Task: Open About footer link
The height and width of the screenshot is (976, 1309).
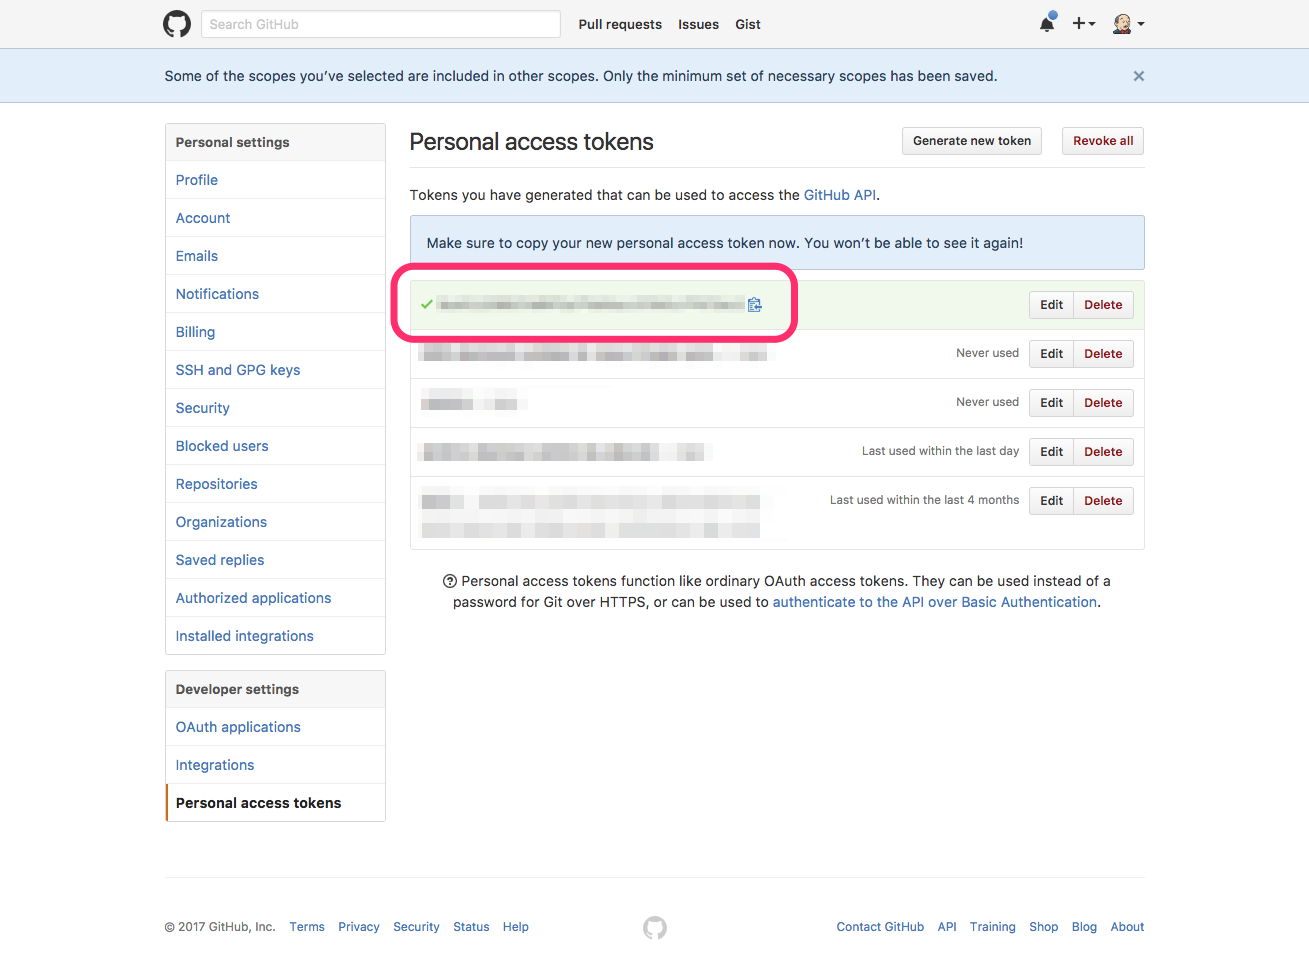Action: [x=1127, y=927]
